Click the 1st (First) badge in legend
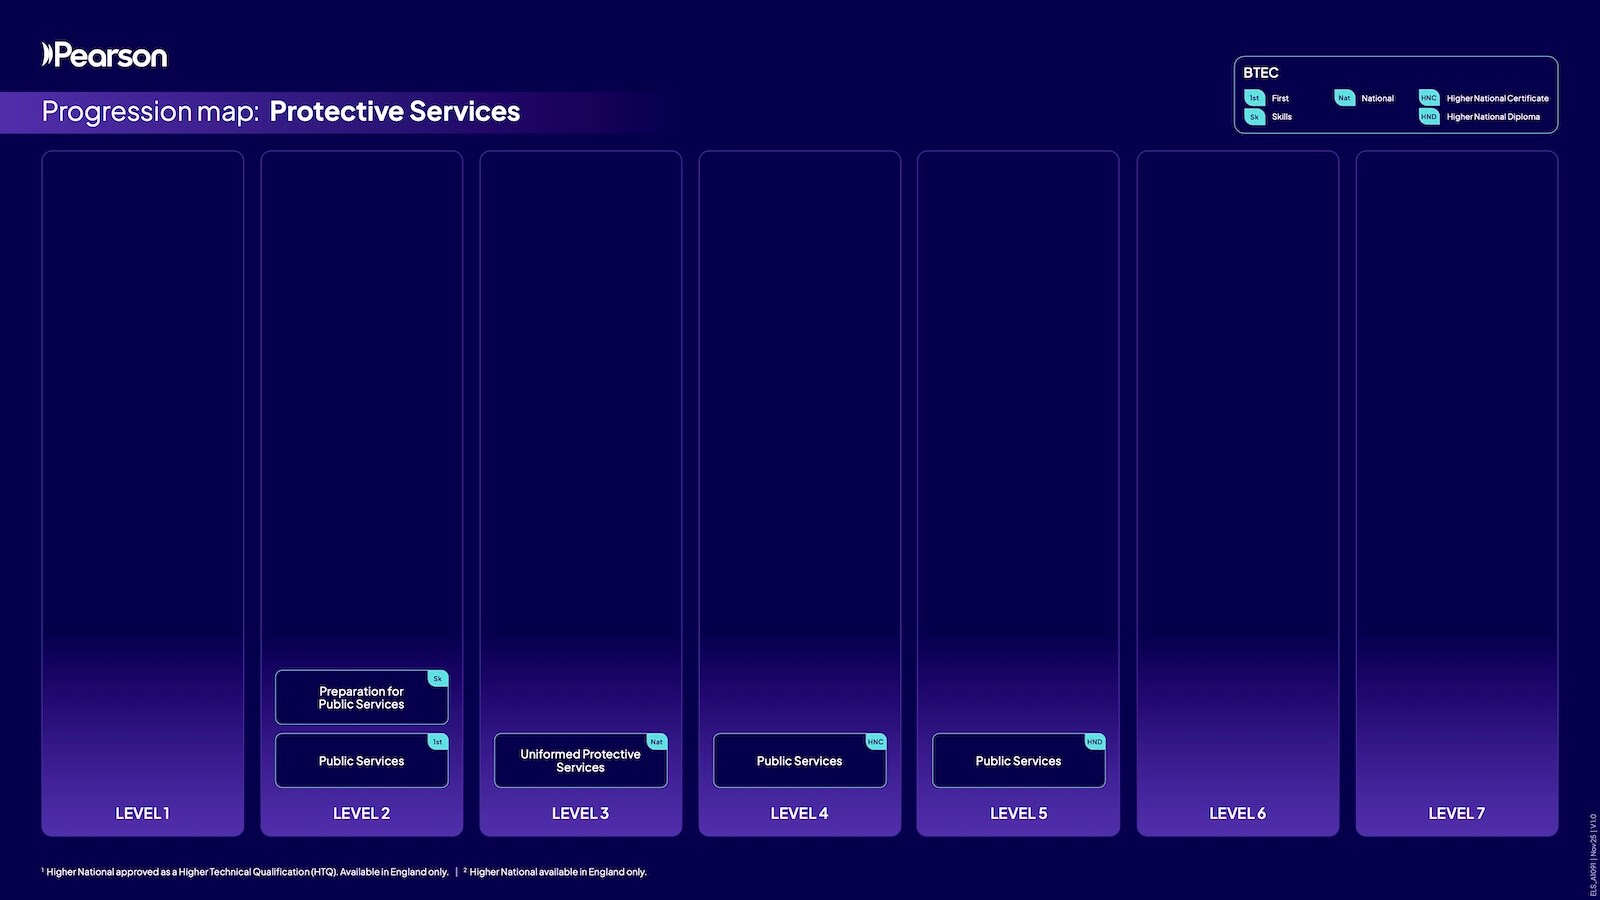The height and width of the screenshot is (900, 1600). pos(1254,98)
